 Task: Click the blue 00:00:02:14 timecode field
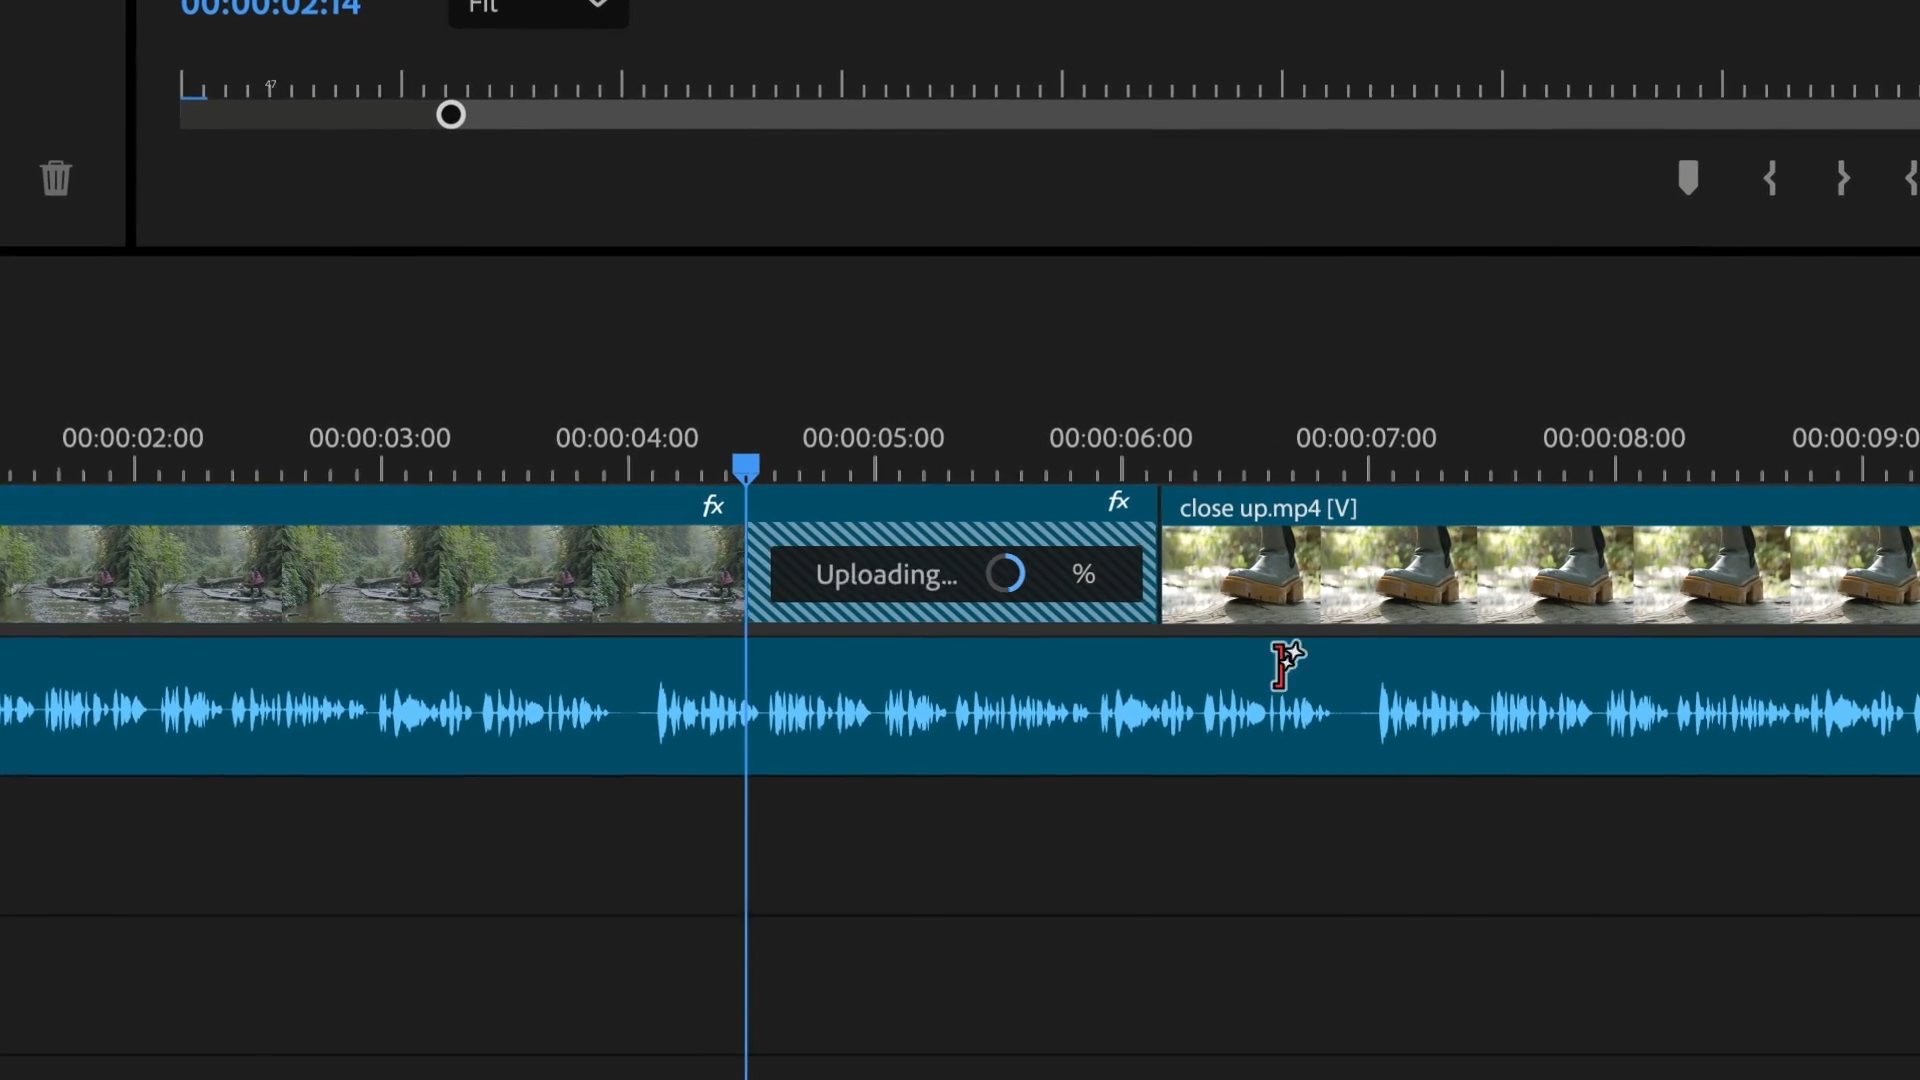[270, 8]
